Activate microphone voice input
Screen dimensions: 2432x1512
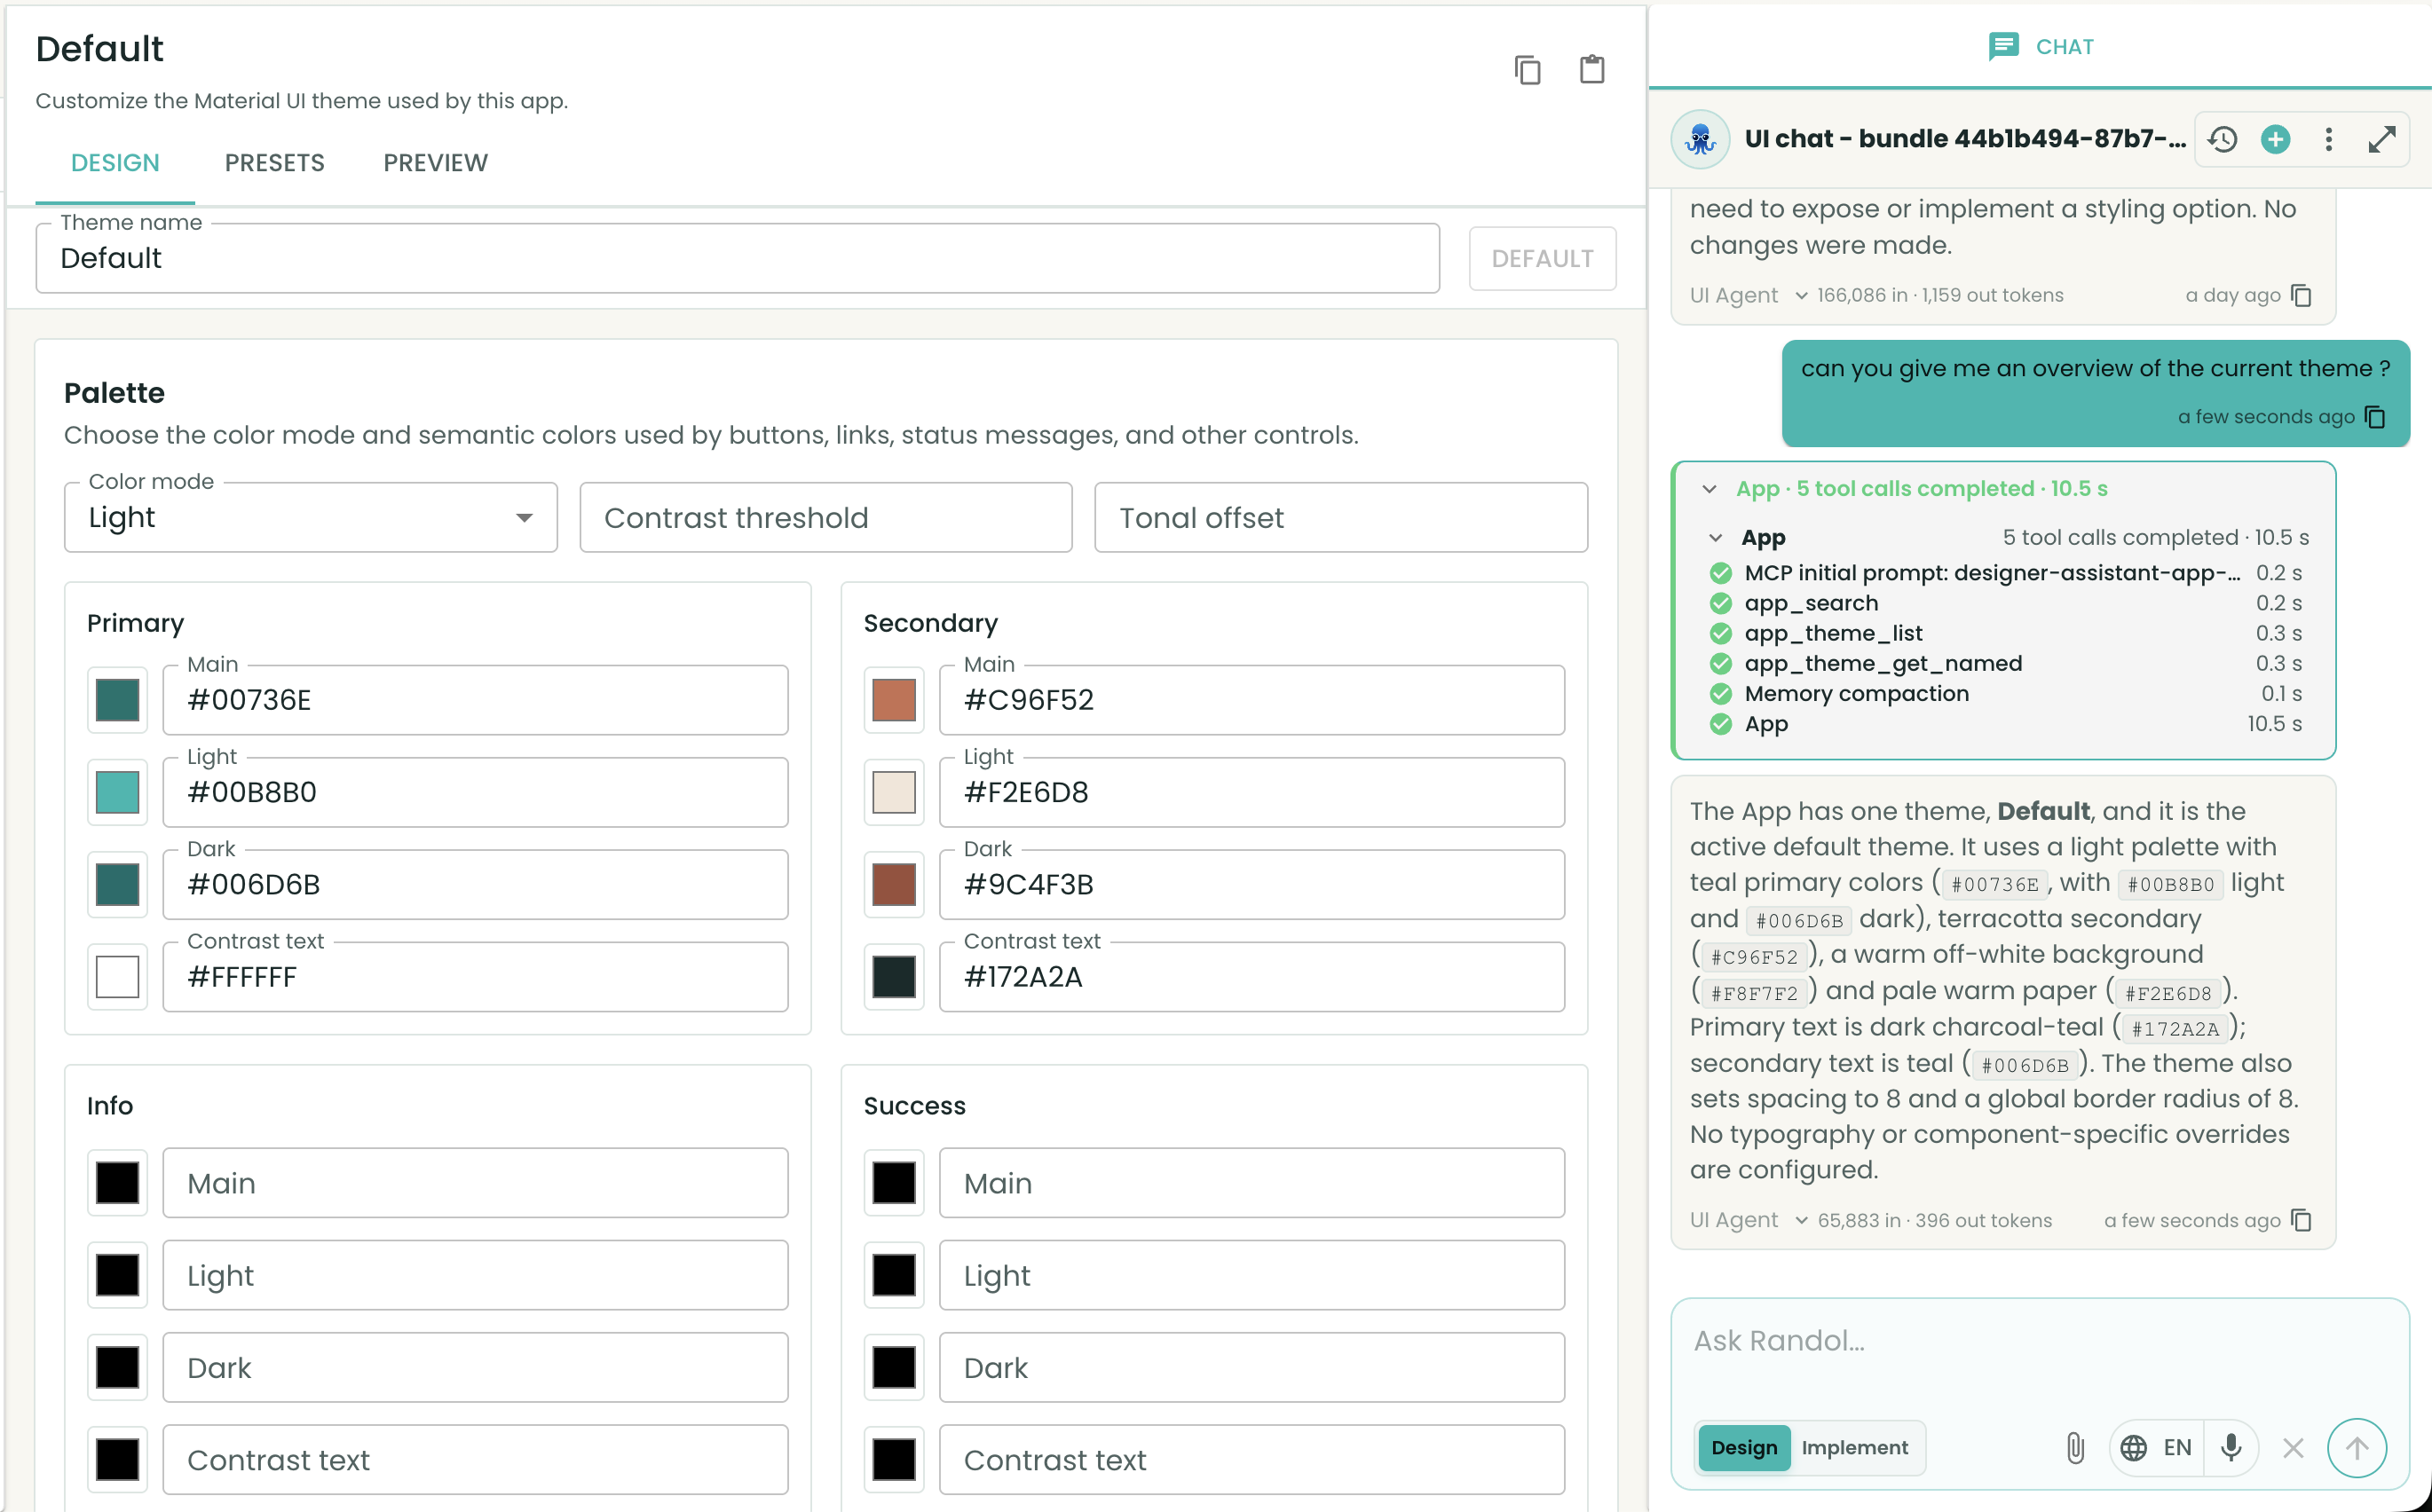pos(2230,1447)
